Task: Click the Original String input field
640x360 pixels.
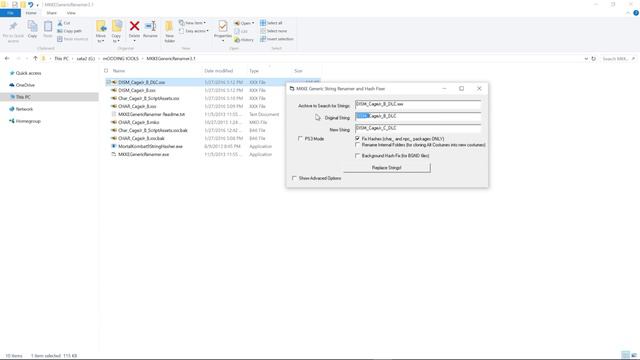Action: point(418,117)
